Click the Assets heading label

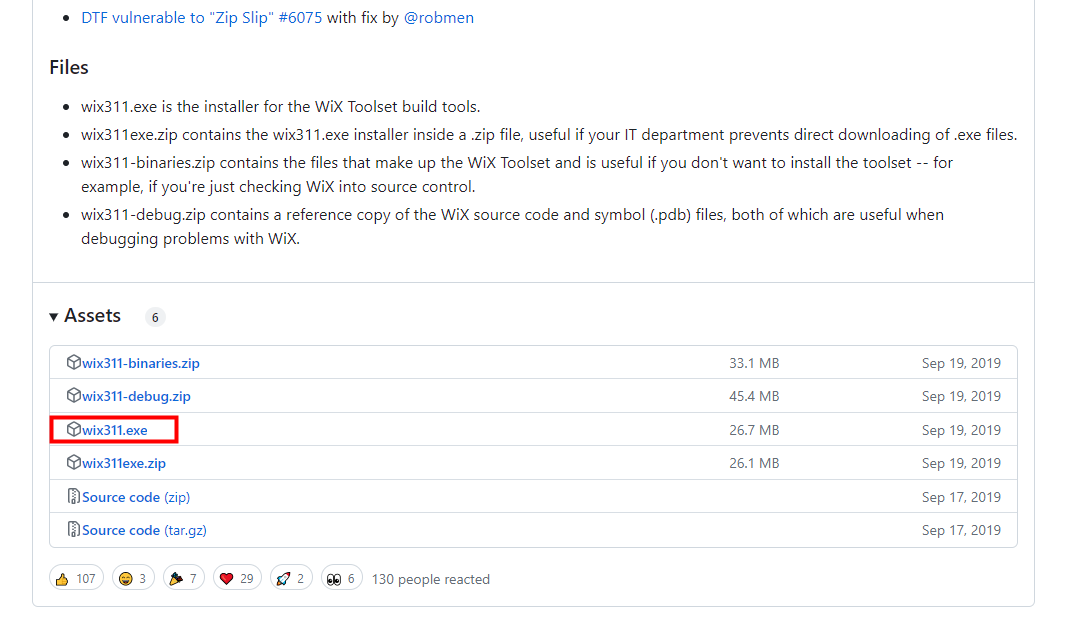[93, 316]
